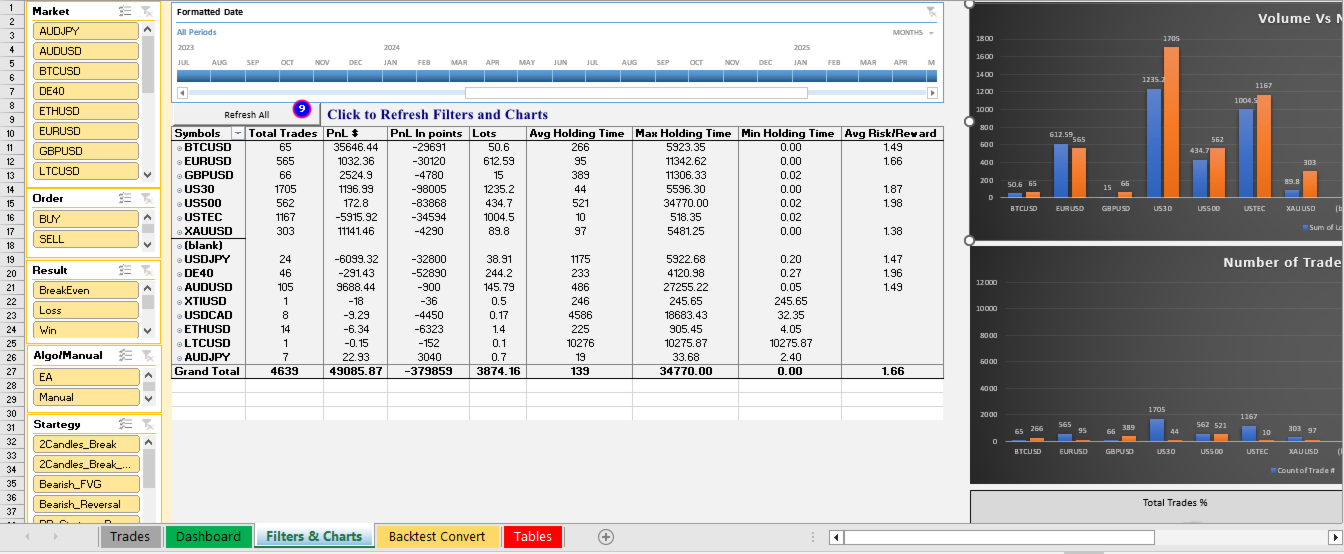
Task: Enable multi-select on the Algo/Manual slicer
Action: (x=125, y=355)
